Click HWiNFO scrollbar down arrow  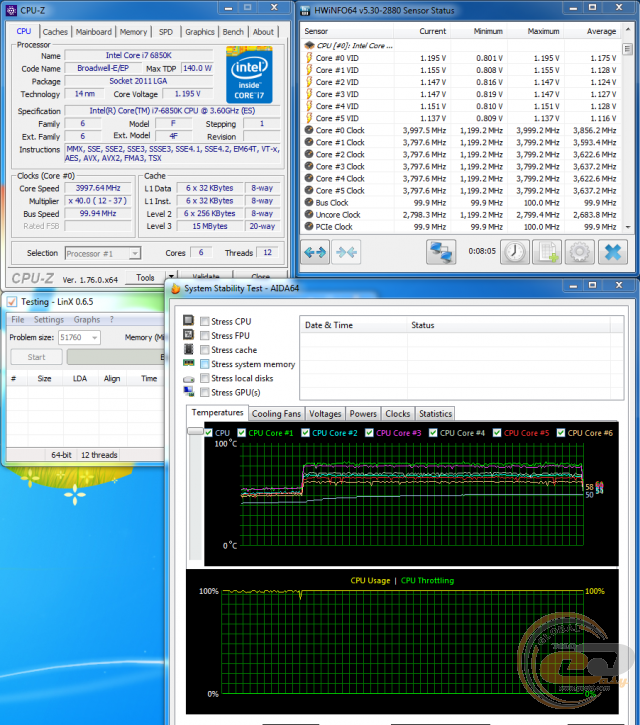[628, 227]
